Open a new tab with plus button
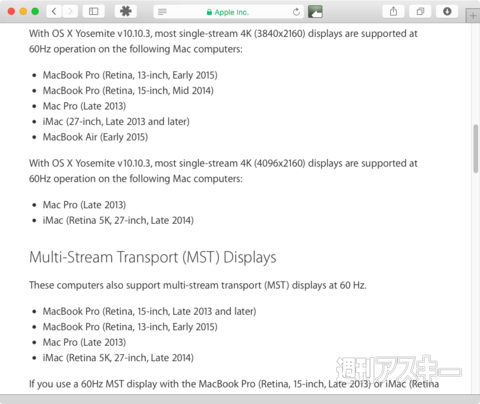Image resolution: width=480 pixels, height=404 pixels. click(x=473, y=16)
